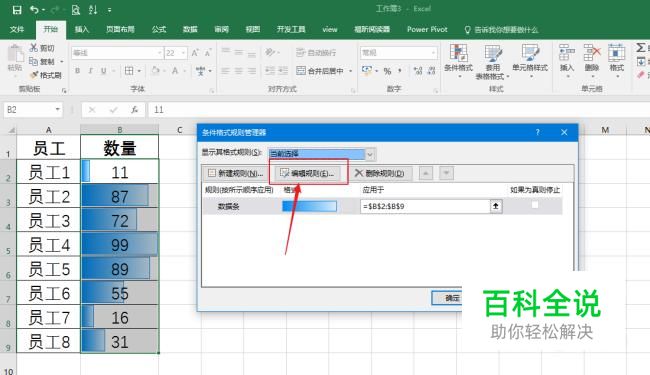Expand the font size dropdown showing 22

tap(183, 53)
